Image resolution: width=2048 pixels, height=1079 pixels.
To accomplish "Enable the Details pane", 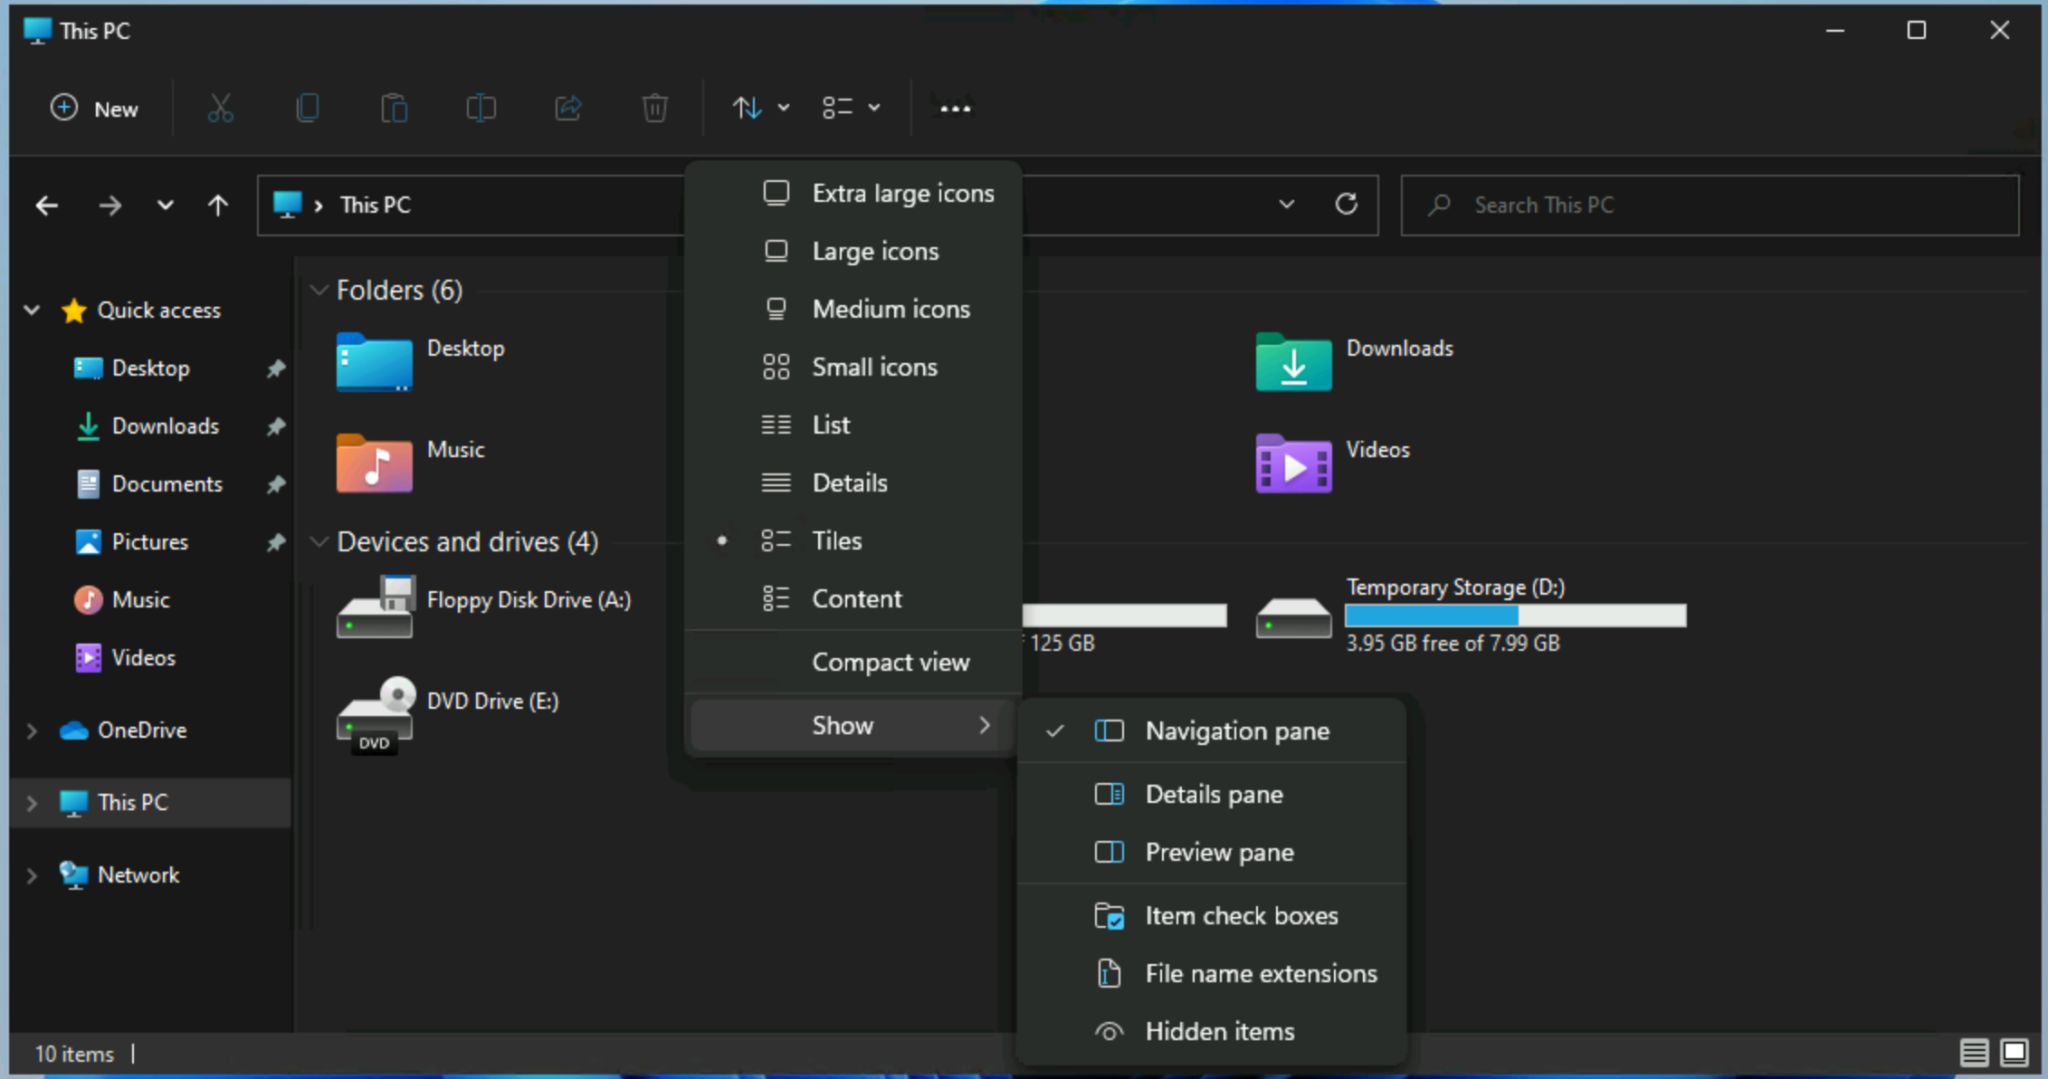I will point(1212,795).
